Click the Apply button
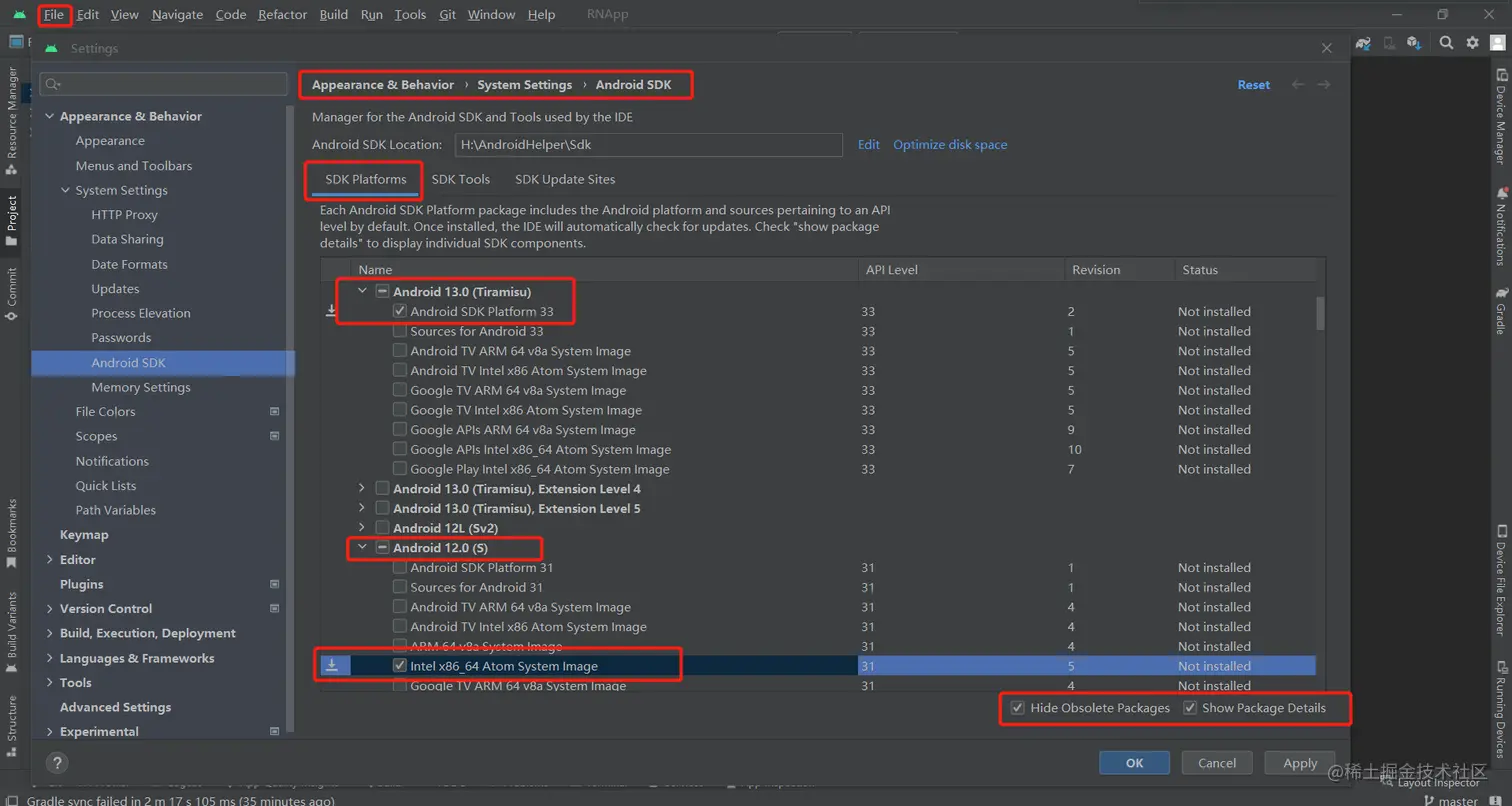Viewport: 1512px width, 806px height. [x=1300, y=763]
